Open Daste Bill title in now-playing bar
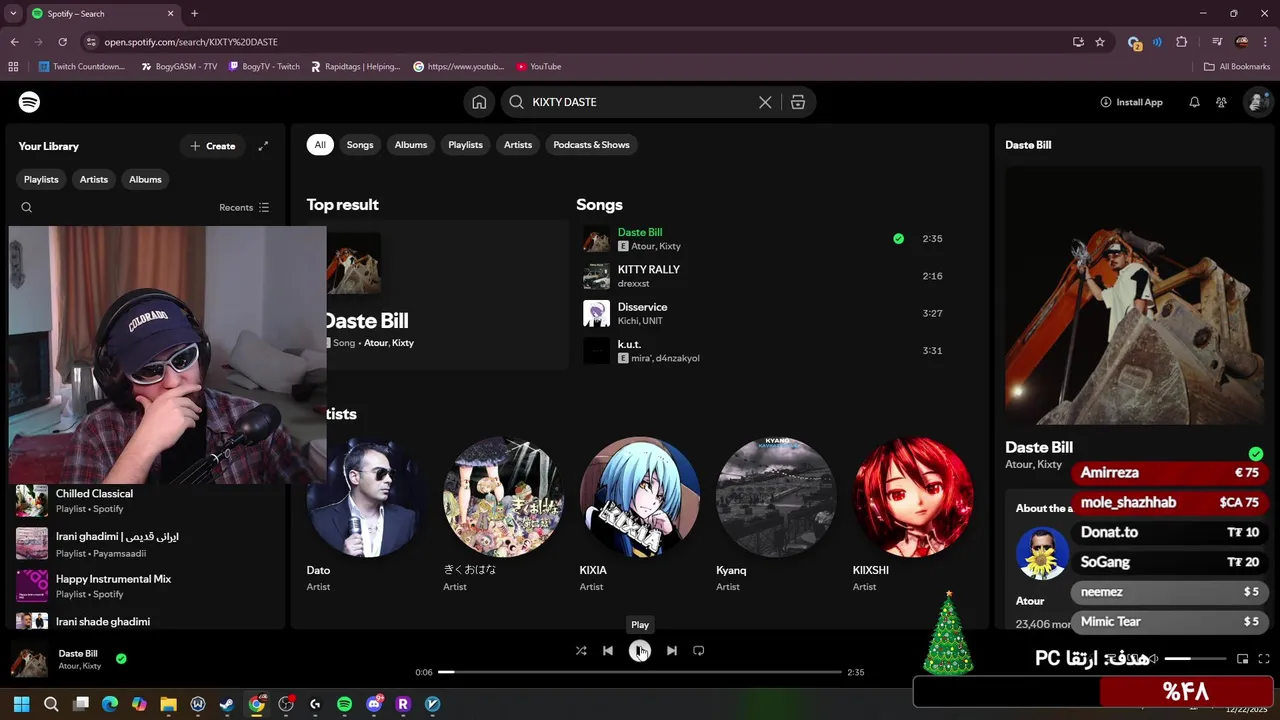The width and height of the screenshot is (1280, 720). (78, 653)
